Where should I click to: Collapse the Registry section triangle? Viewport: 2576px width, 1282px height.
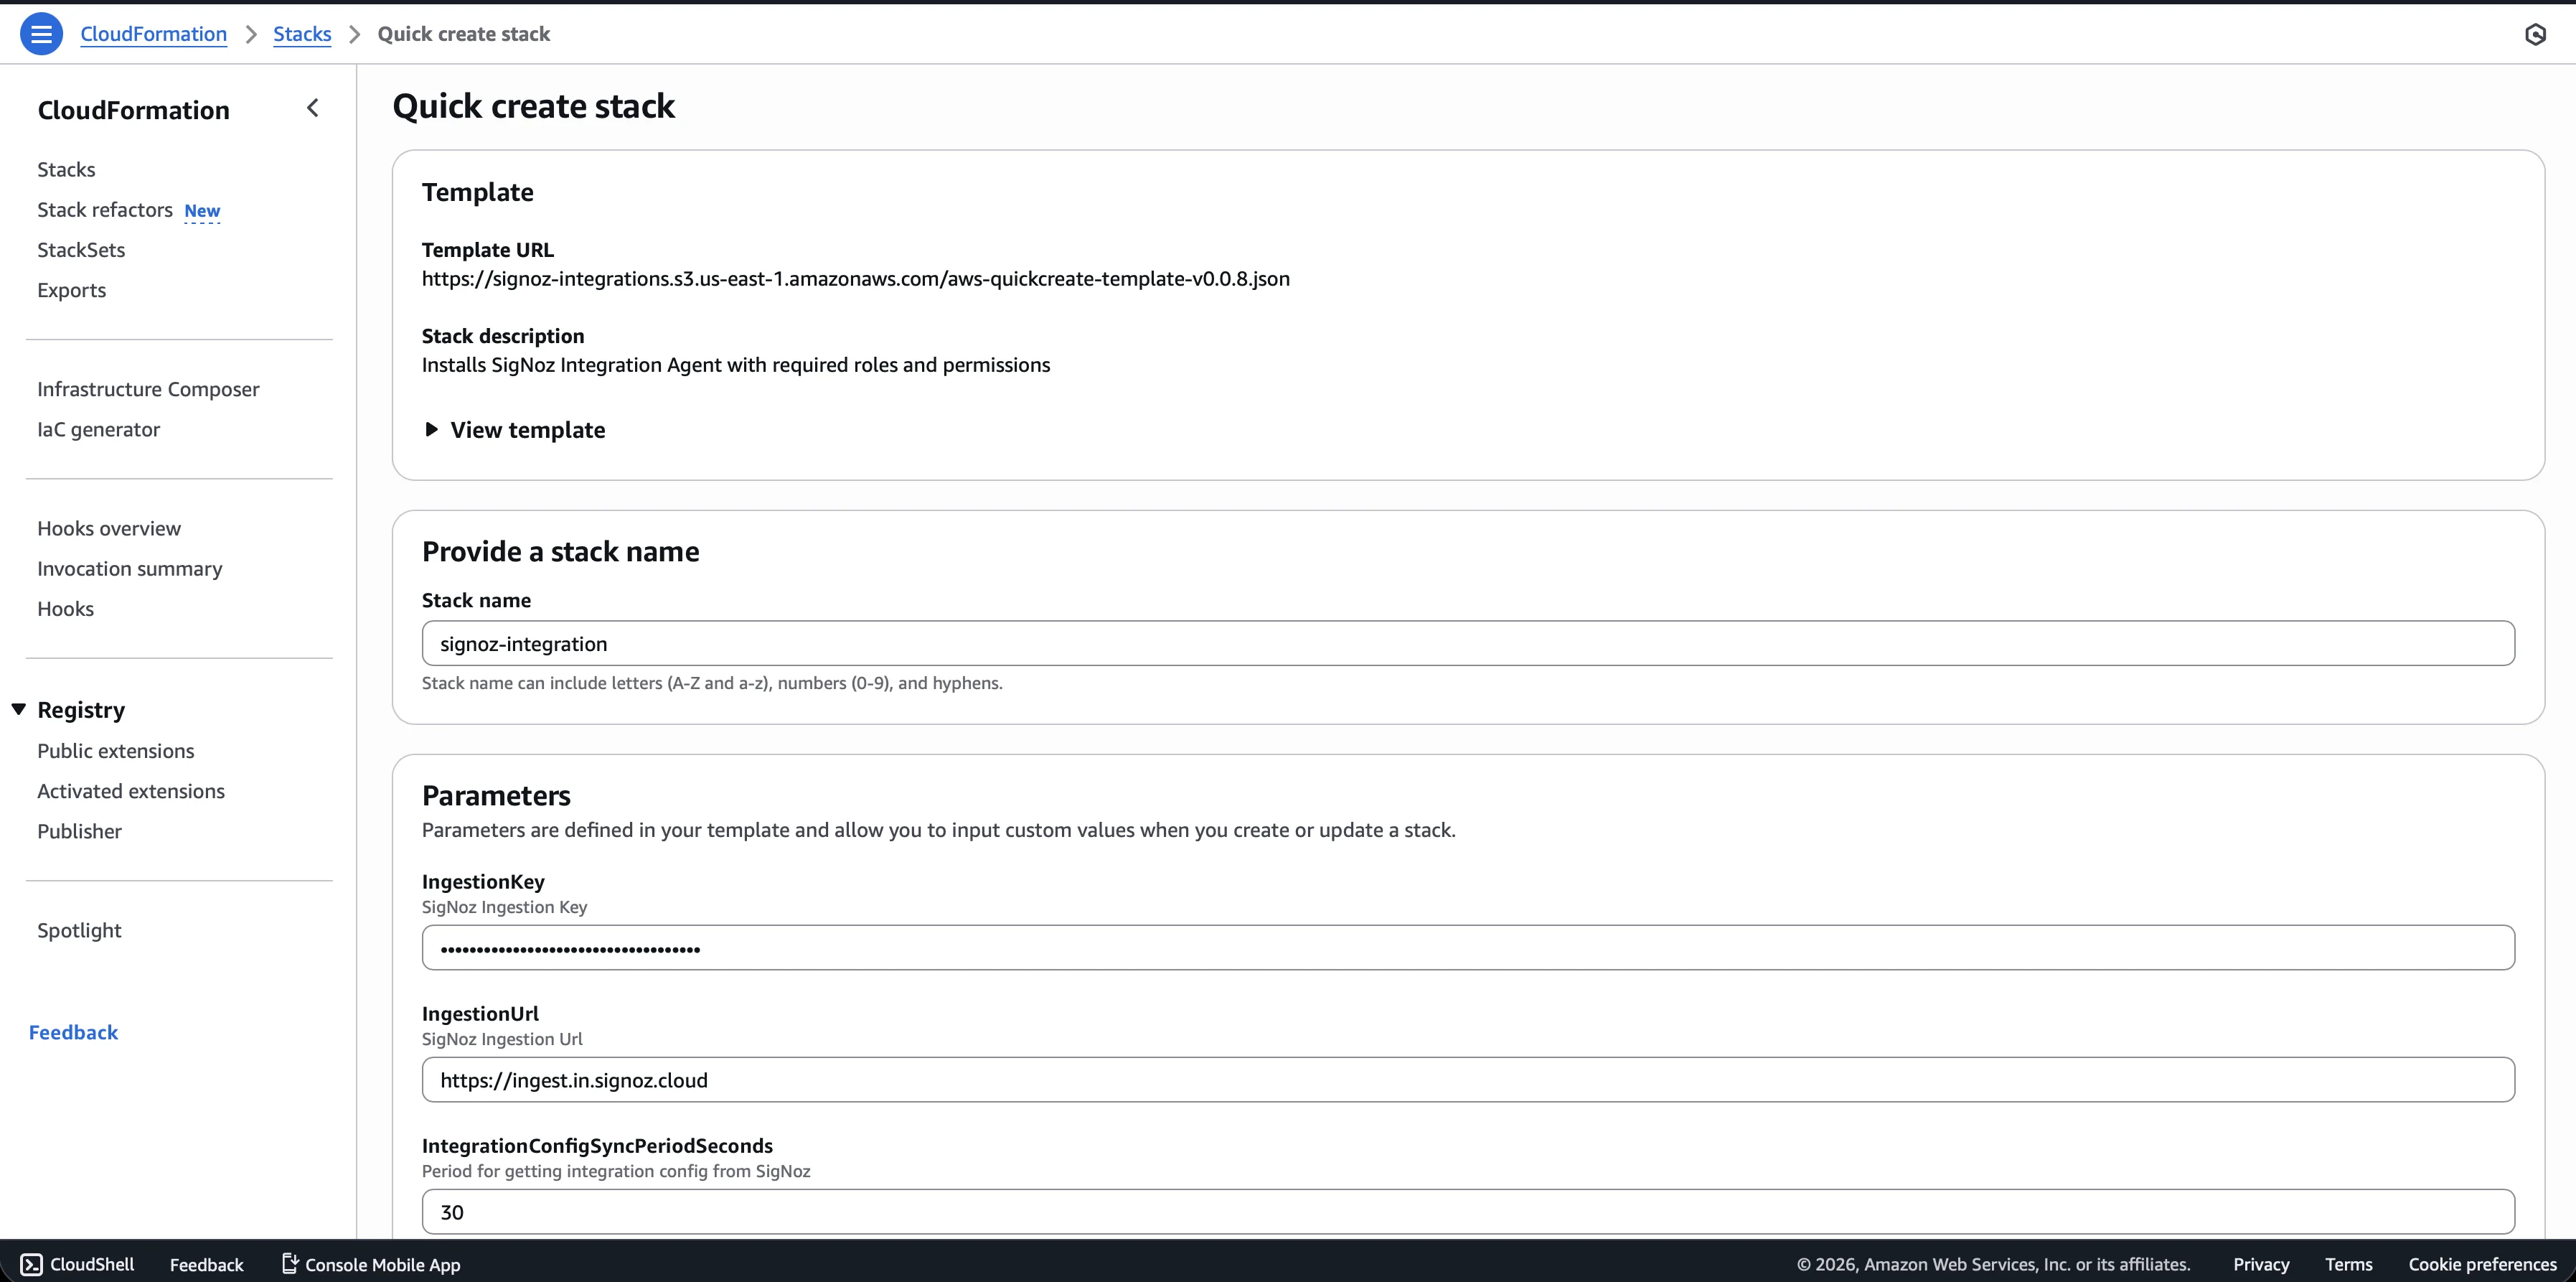coord(19,709)
